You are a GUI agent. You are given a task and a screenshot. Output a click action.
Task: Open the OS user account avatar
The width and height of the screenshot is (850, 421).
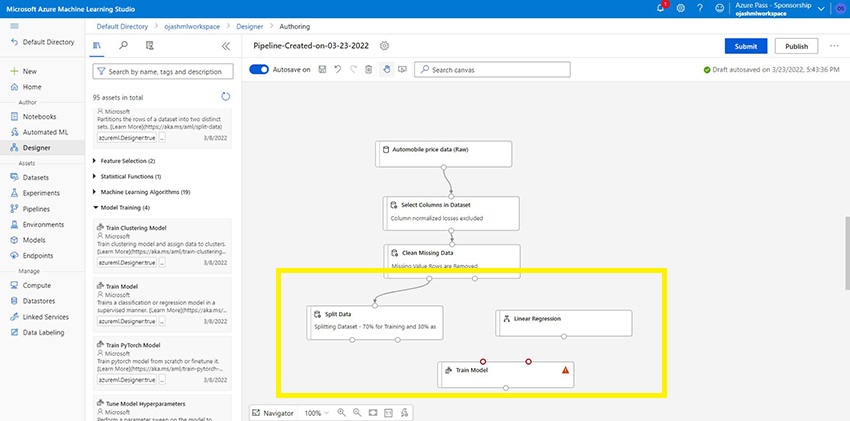(841, 8)
